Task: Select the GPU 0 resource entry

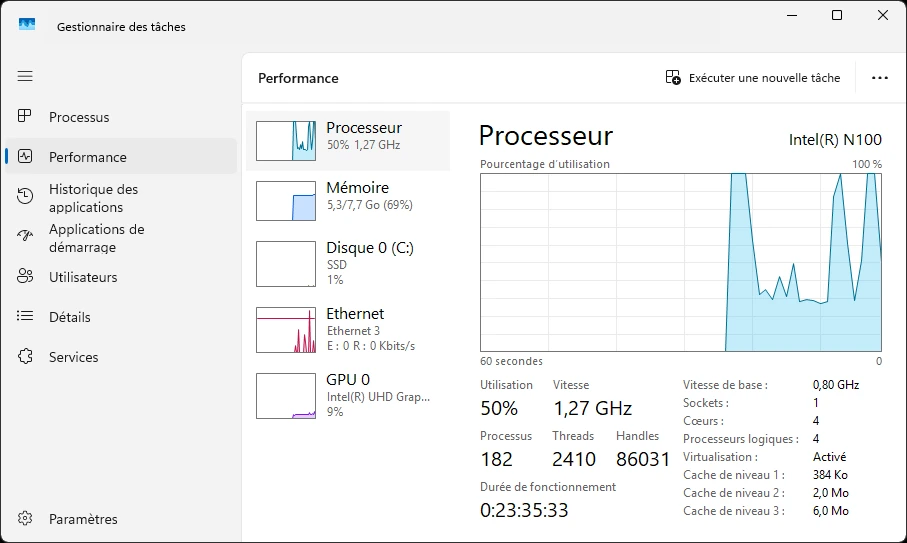Action: [x=348, y=396]
